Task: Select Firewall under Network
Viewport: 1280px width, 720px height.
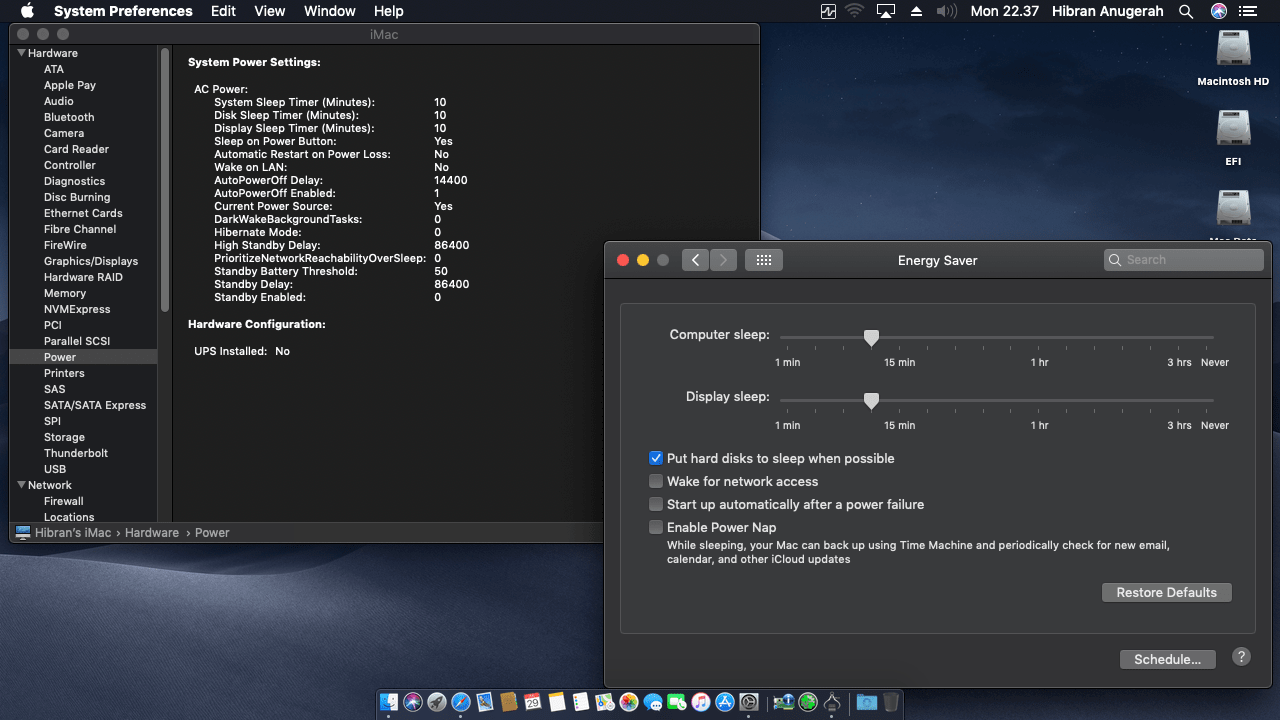Action: click(64, 501)
